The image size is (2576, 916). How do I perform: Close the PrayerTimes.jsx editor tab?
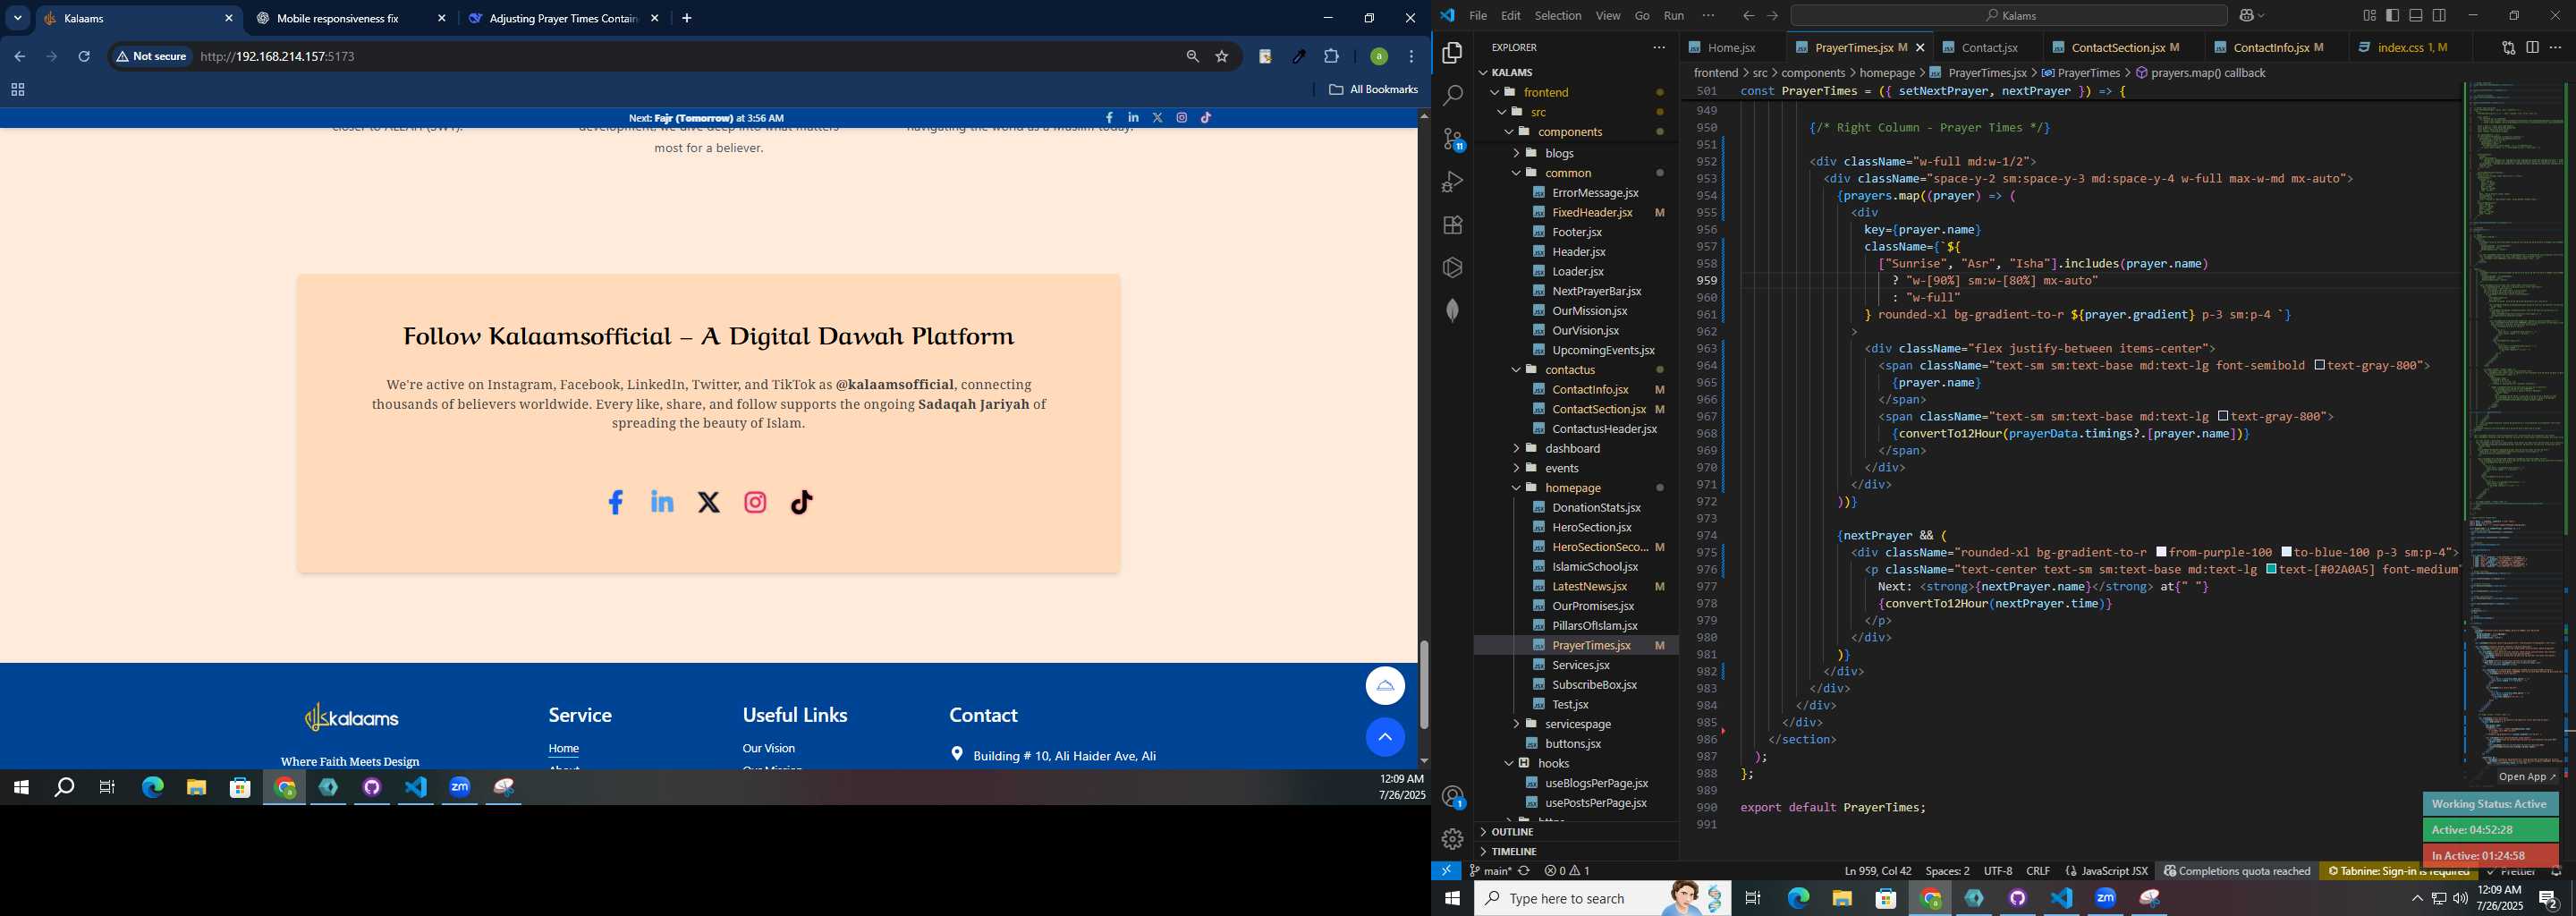(x=1919, y=48)
